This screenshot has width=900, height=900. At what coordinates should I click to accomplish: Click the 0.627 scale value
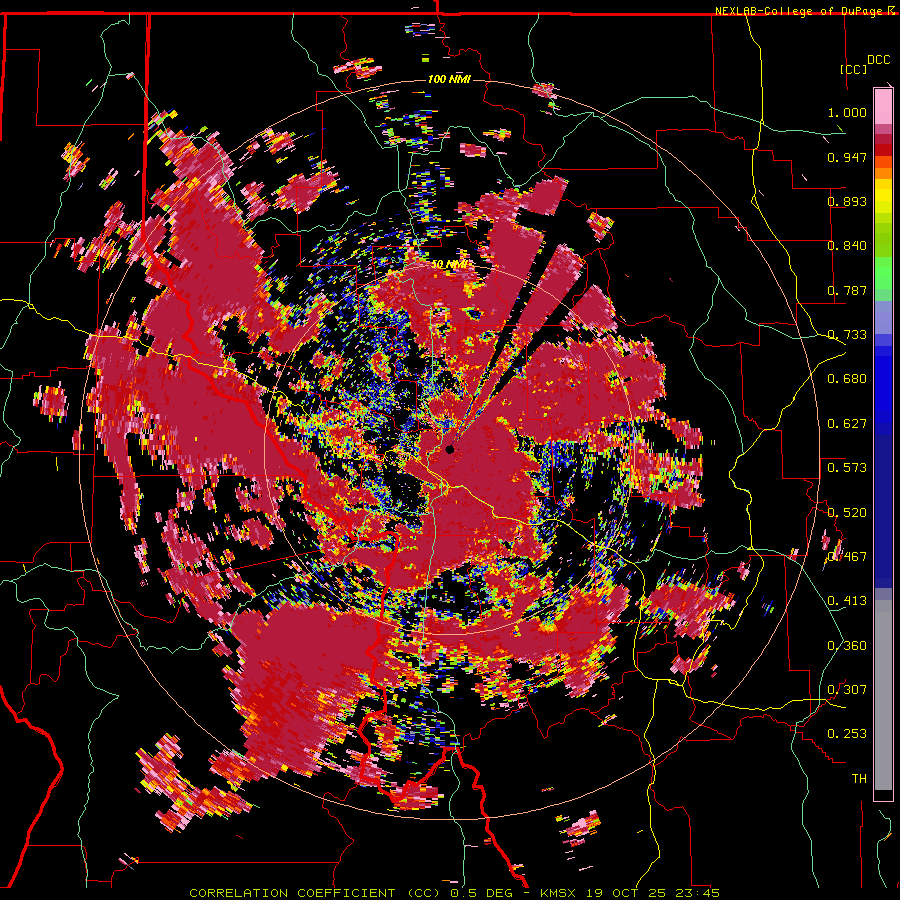(x=847, y=424)
